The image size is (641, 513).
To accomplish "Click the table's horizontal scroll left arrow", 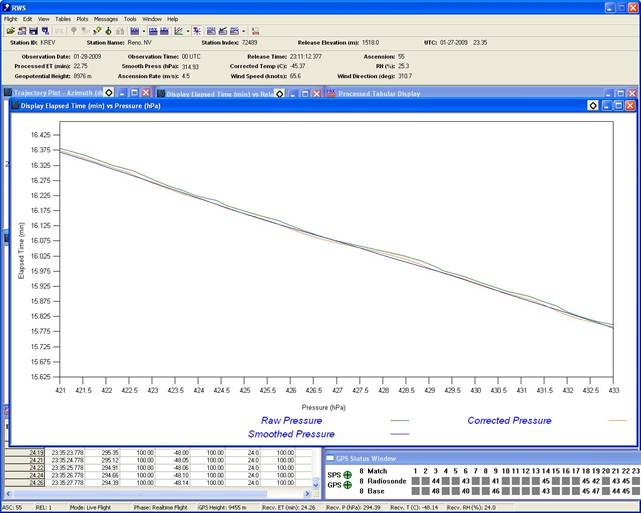I will click(8, 494).
